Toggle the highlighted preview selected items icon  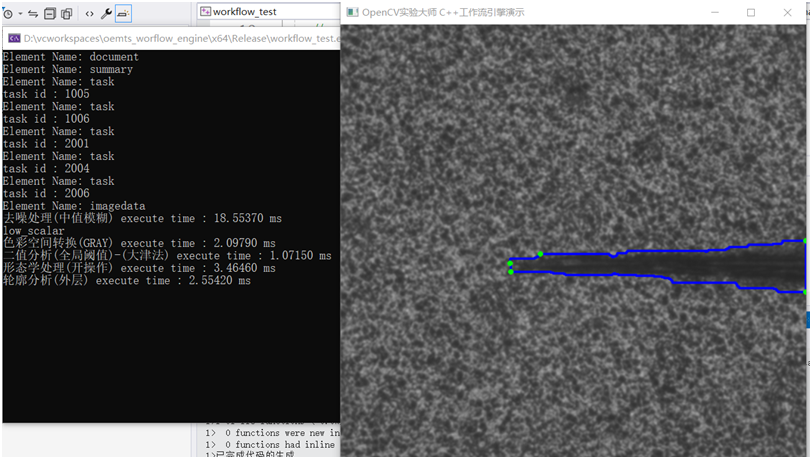pyautogui.click(x=123, y=13)
